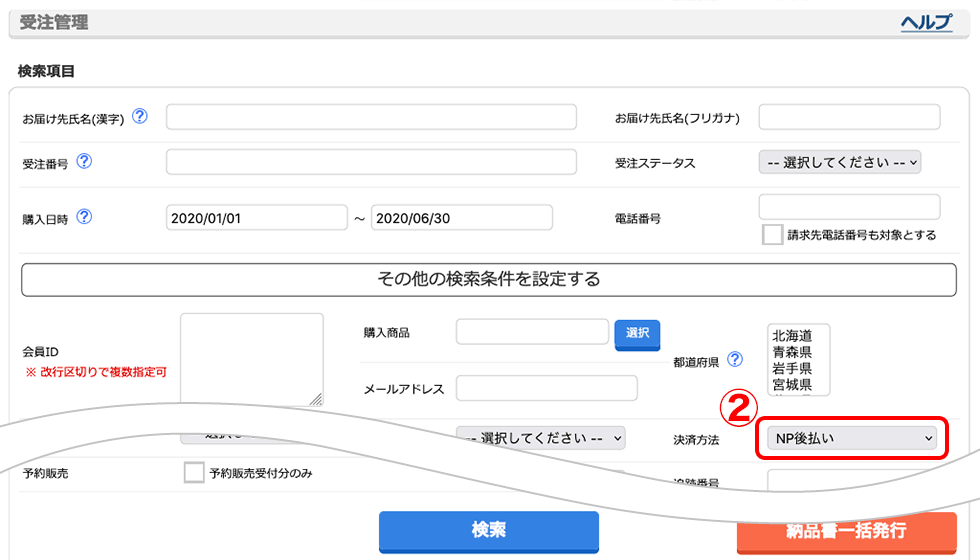Open the ヘルプ link
980x560 pixels.
926,22
